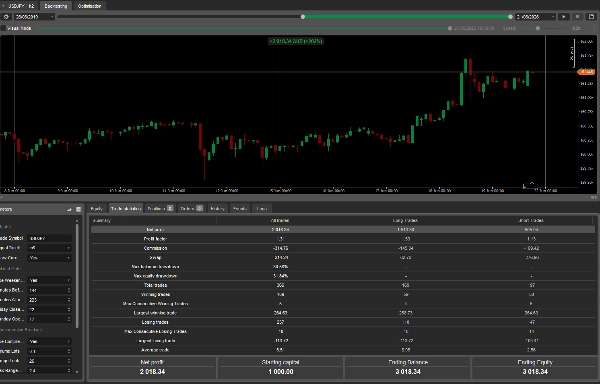Open the Events tab
Screen dimensions: 600x384
tap(240, 208)
